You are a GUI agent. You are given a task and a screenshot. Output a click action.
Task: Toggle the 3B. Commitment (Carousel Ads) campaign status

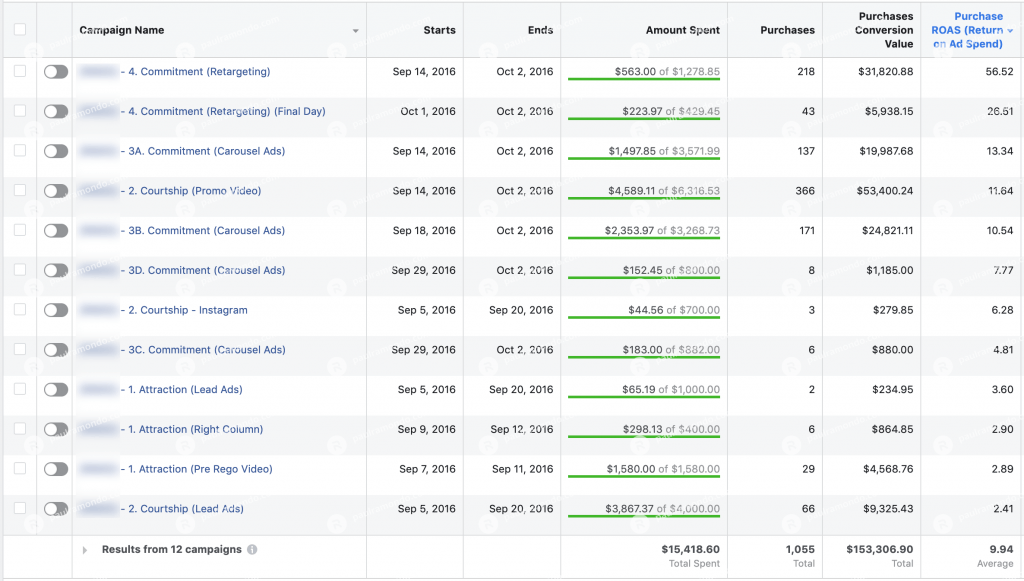pyautogui.click(x=56, y=231)
